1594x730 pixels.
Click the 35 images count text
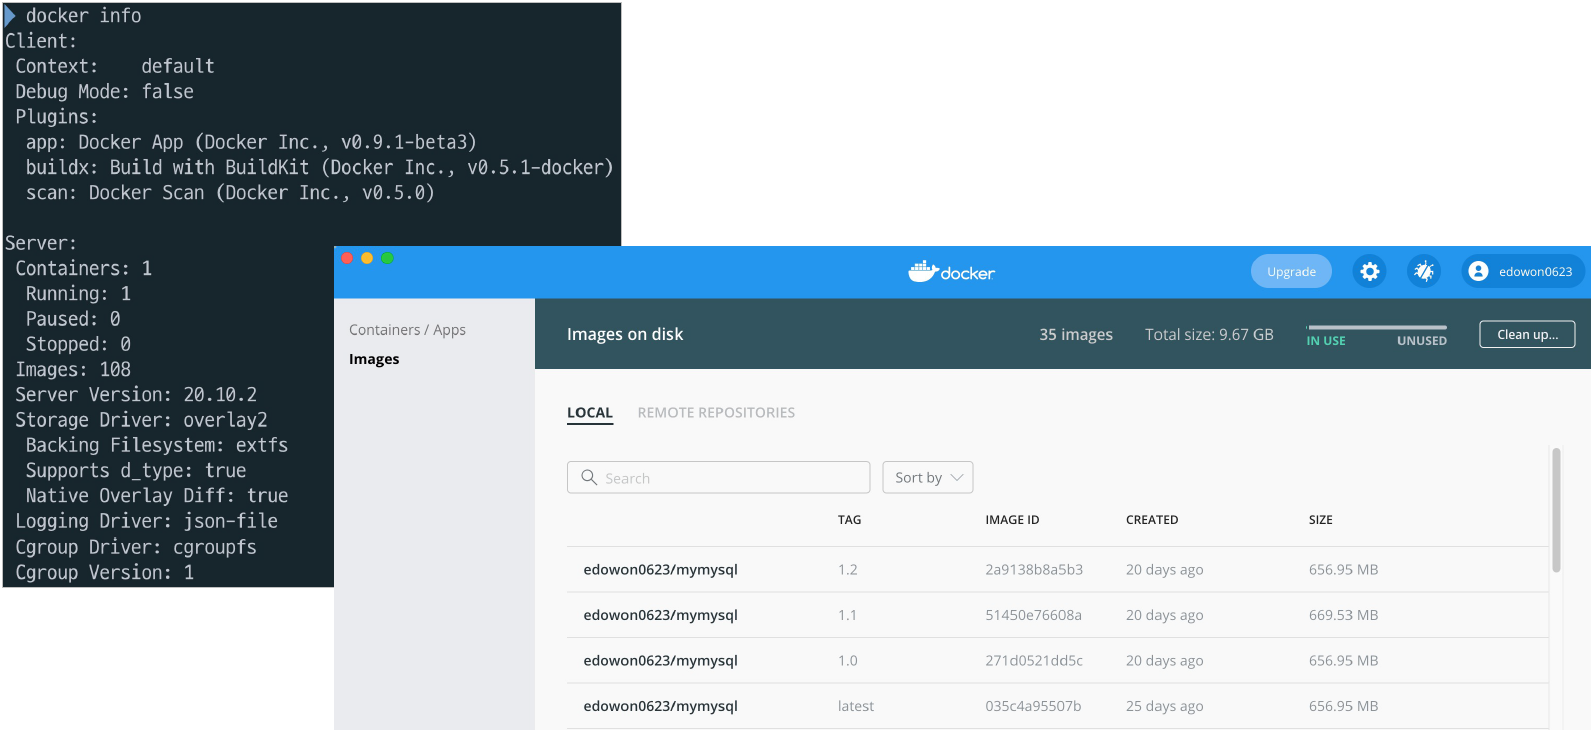(x=1075, y=335)
